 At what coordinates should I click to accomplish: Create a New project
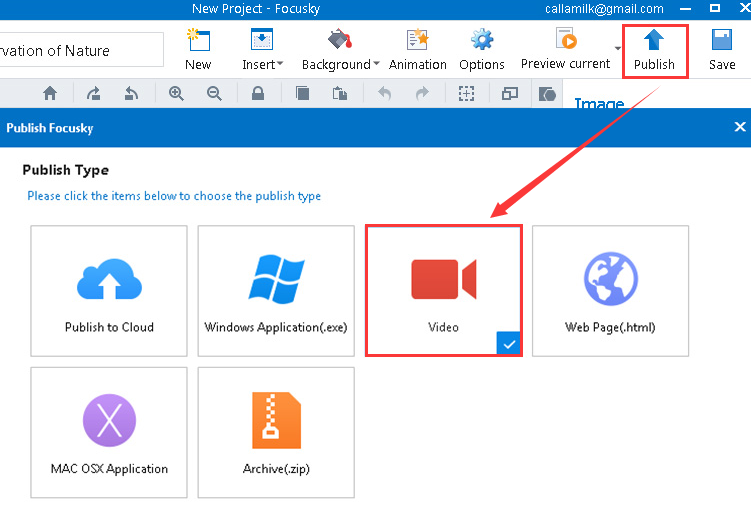click(x=198, y=50)
